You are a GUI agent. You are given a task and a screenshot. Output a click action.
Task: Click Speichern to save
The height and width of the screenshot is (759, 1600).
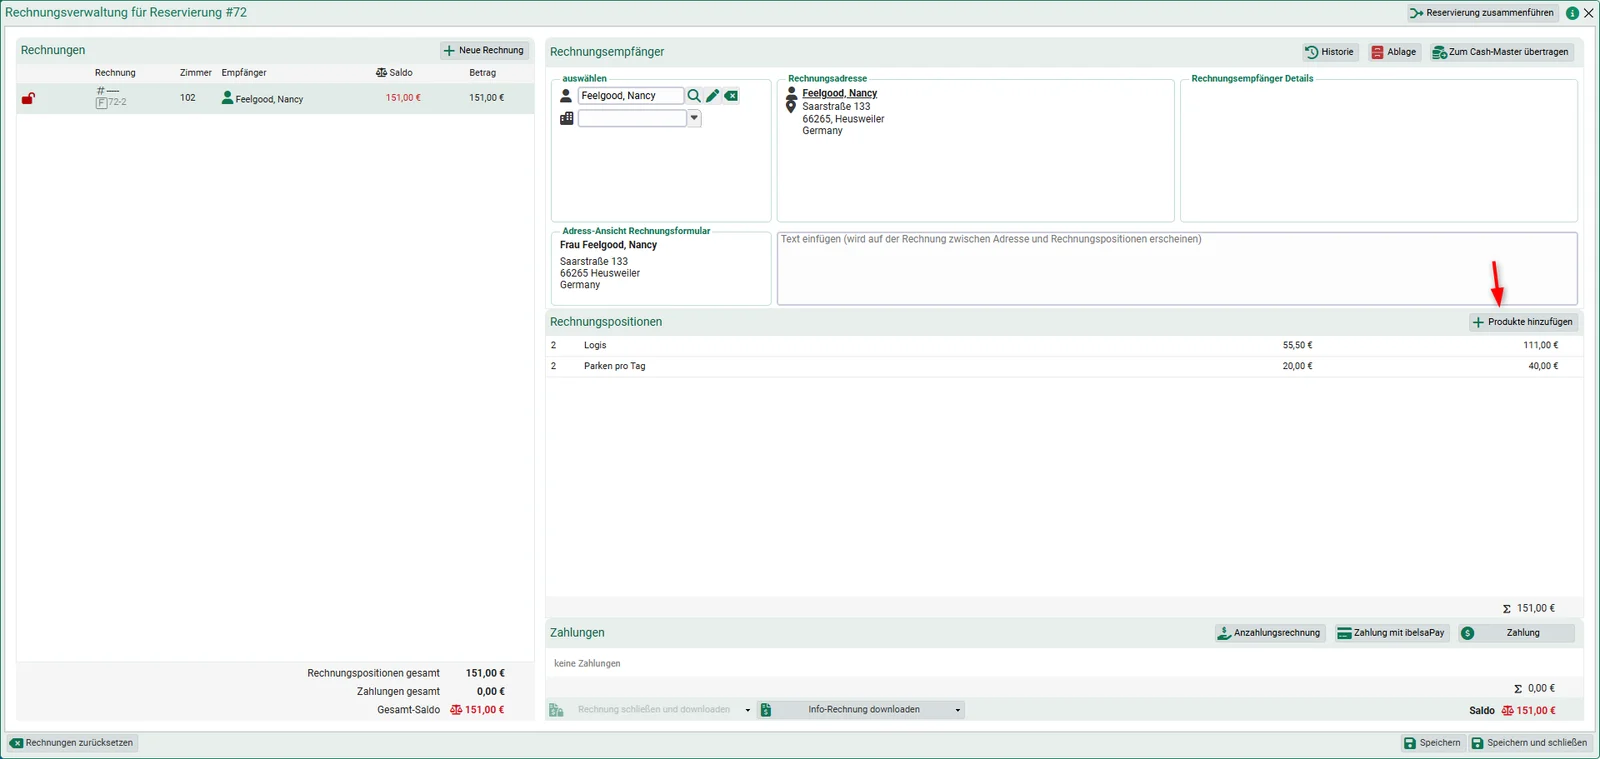pyautogui.click(x=1432, y=743)
